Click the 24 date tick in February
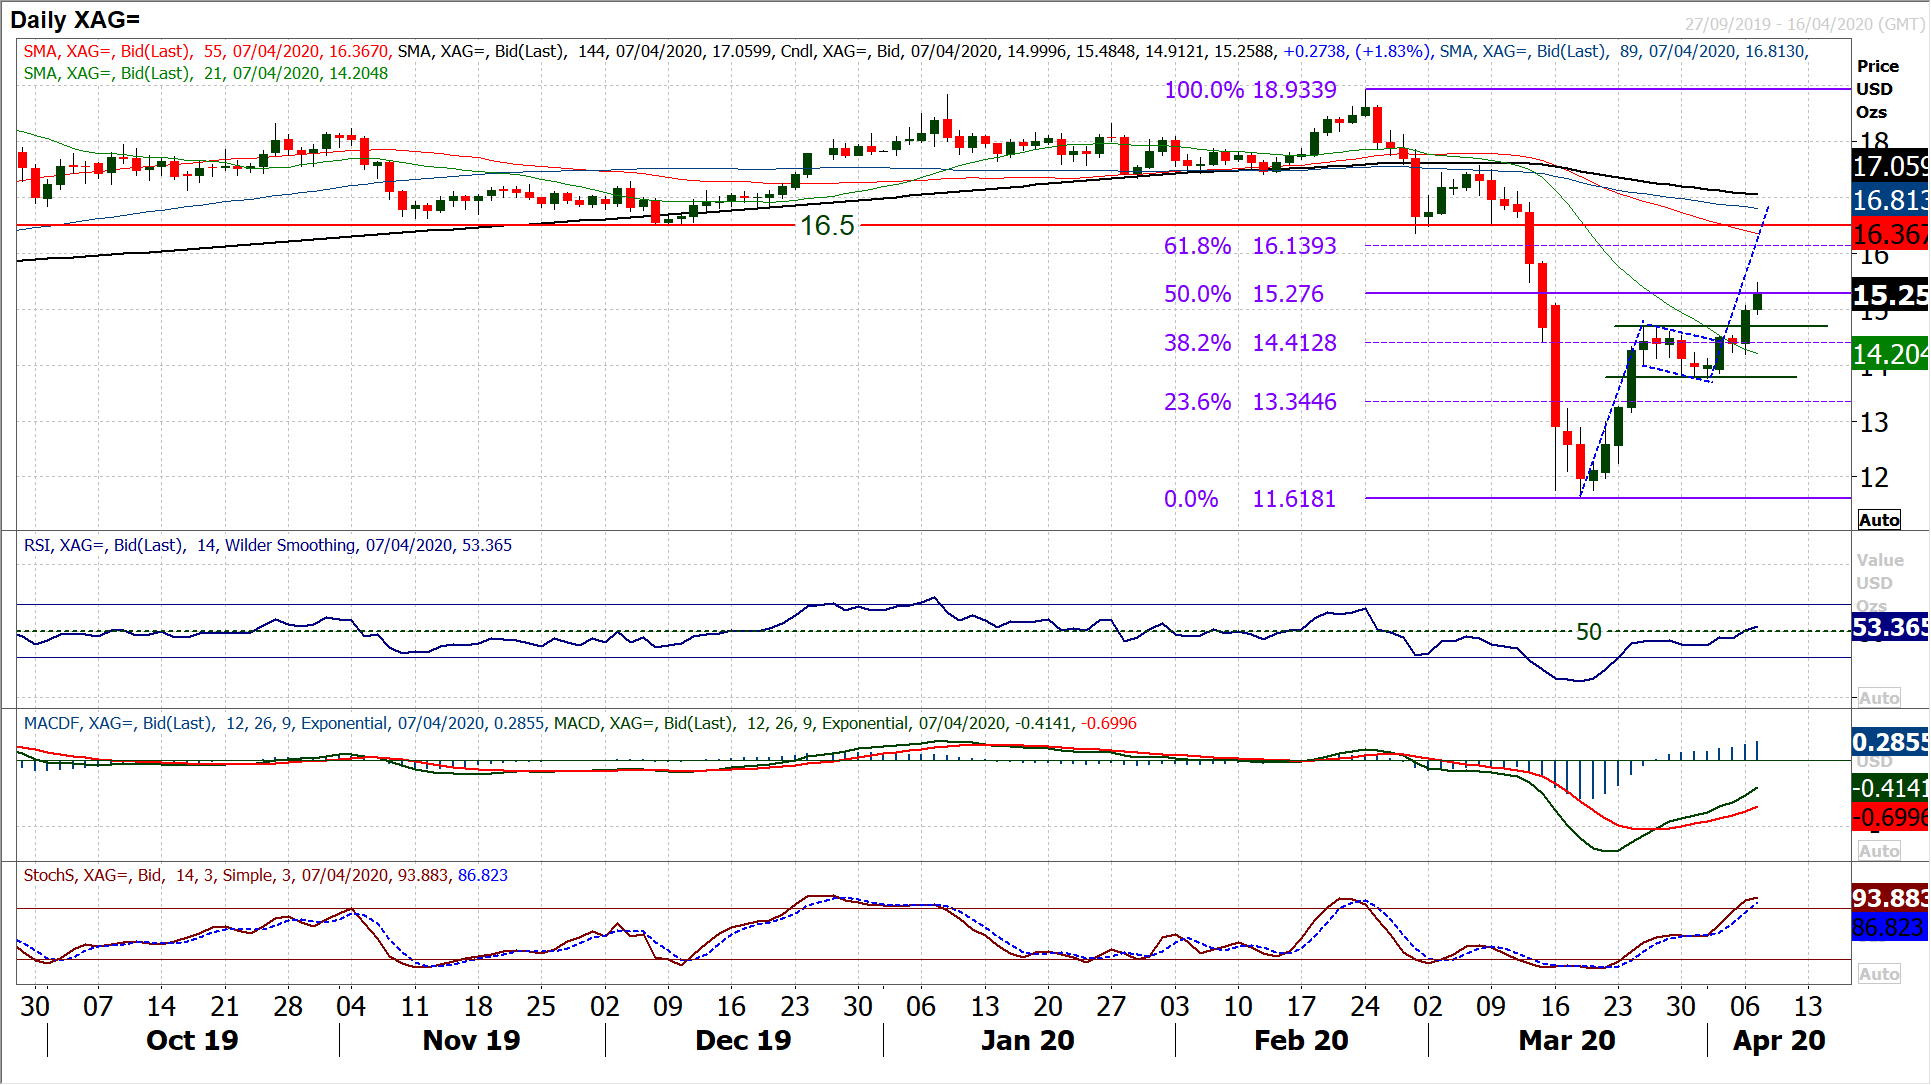This screenshot has height=1085, width=1931. (1364, 1006)
